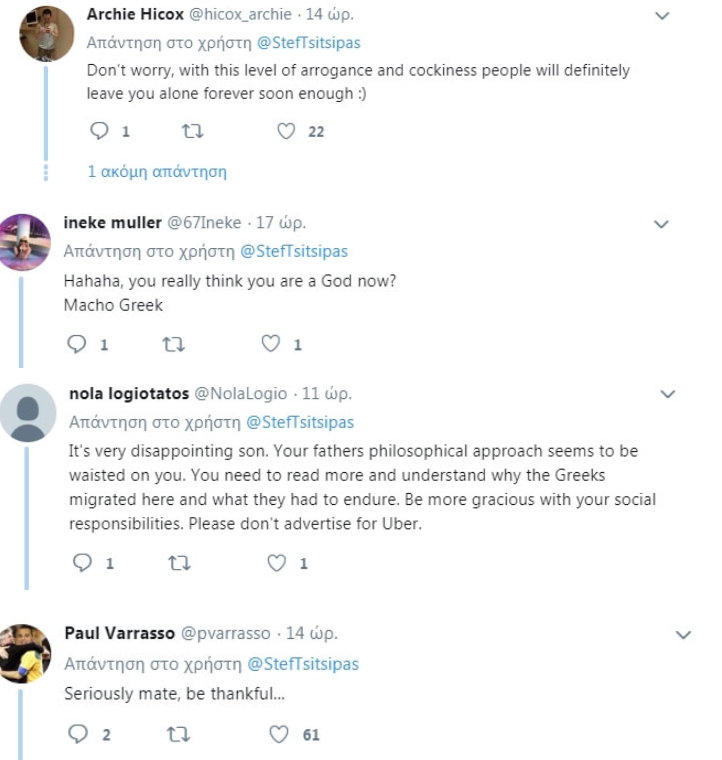Open options chevron on Archie Hicox's tweet
The width and height of the screenshot is (722, 760).
pyautogui.click(x=661, y=16)
